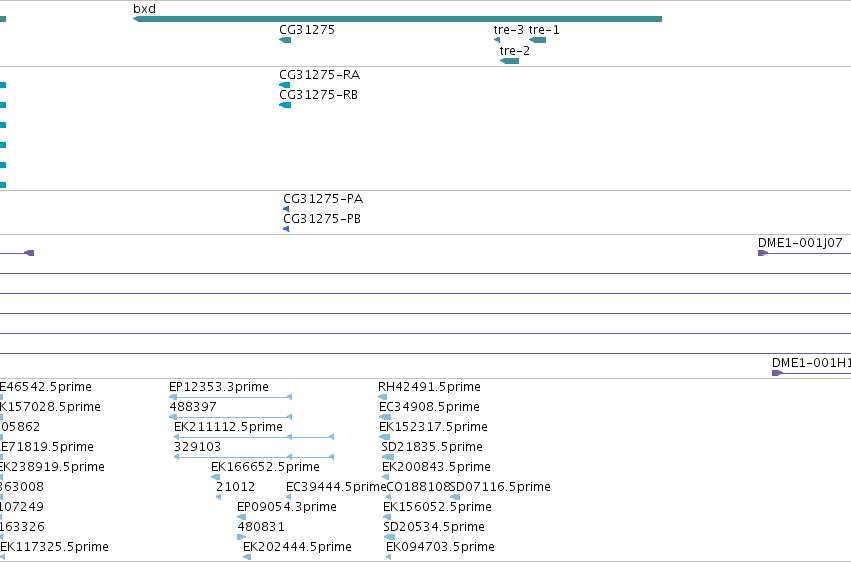Select the EK094703.5prime arrow glyph
Viewport: 851px width, 562px height.
(389, 557)
